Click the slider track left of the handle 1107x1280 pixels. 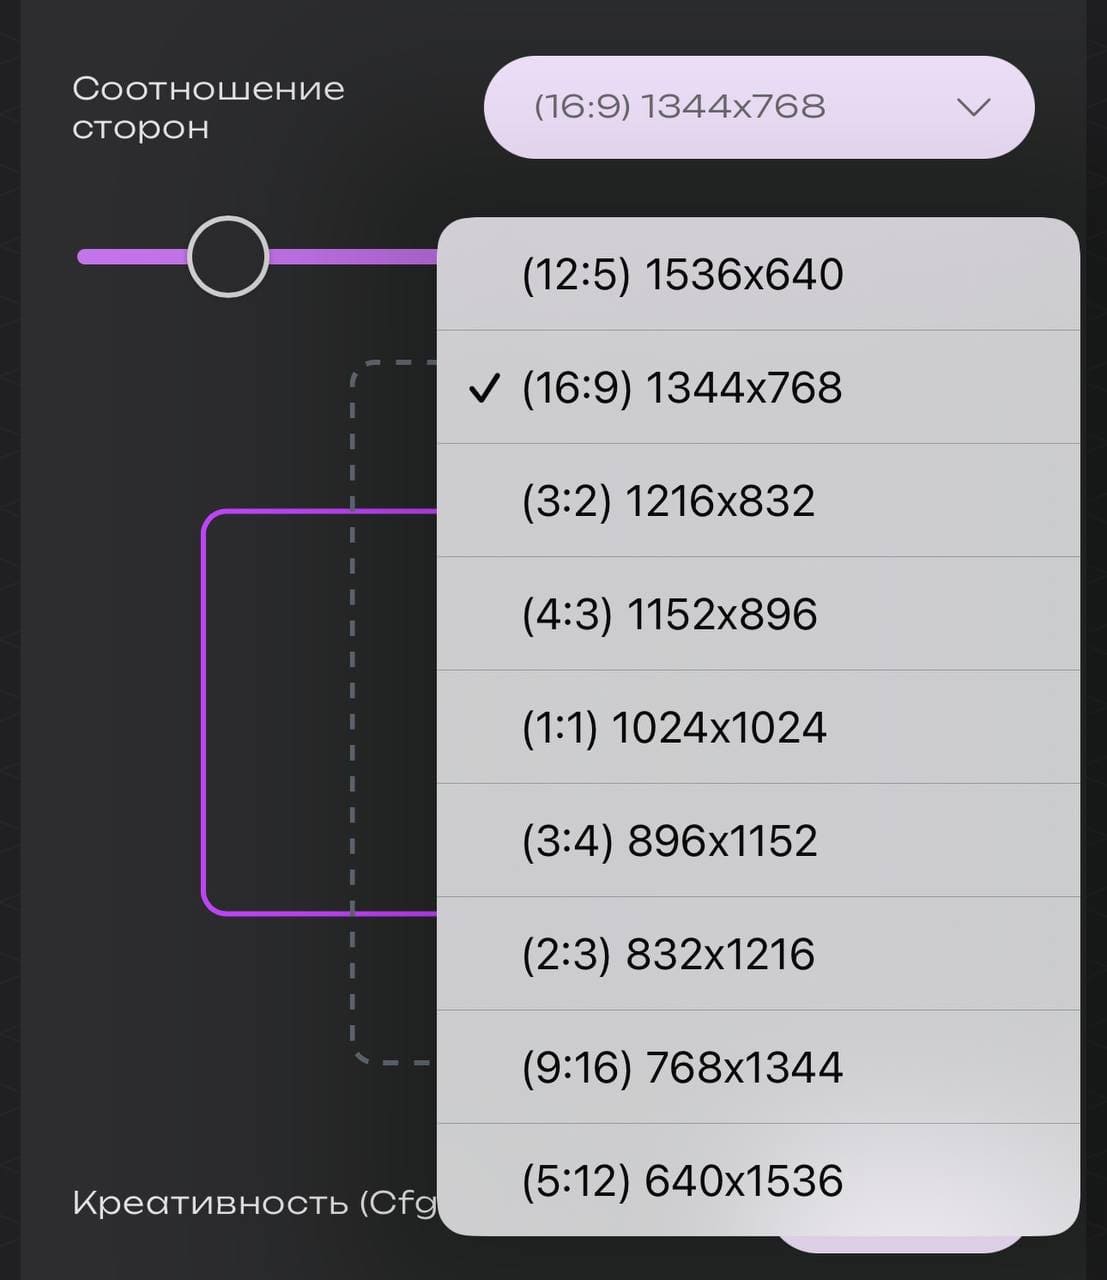[x=130, y=257]
